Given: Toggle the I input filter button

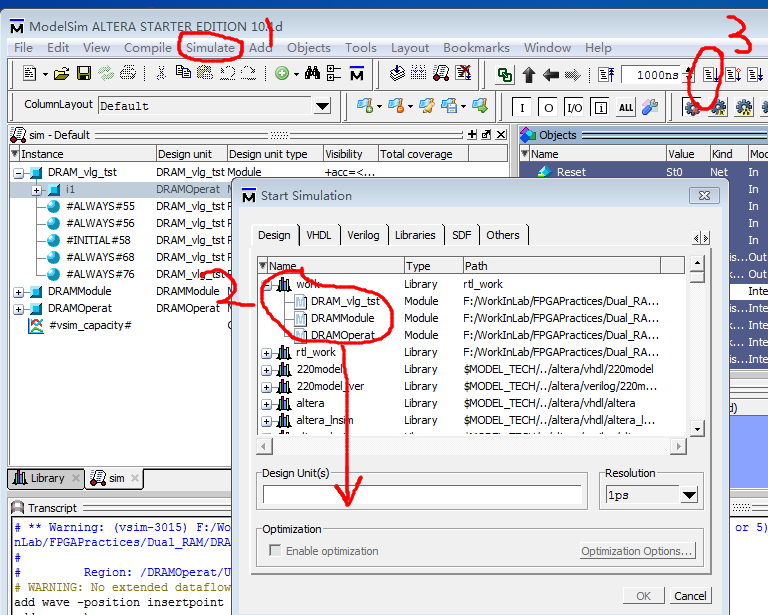Looking at the screenshot, I should click(522, 107).
